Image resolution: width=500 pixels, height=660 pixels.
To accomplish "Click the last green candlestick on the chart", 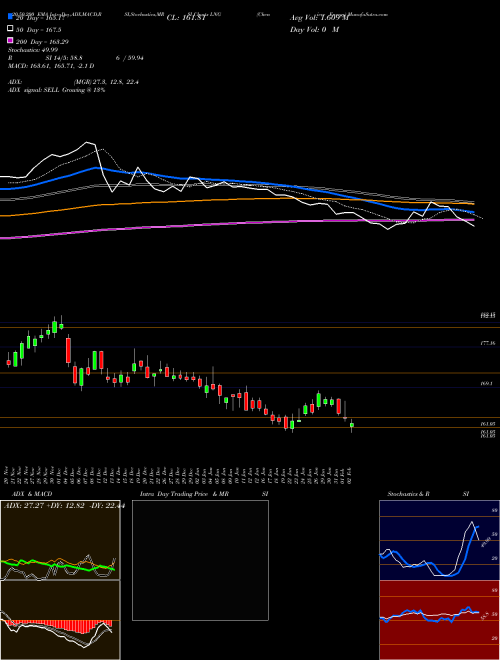I will [x=352, y=425].
